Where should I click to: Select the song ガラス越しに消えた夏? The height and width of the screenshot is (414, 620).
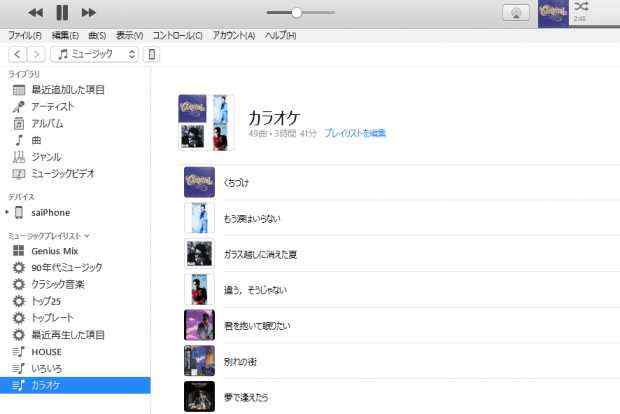[260, 254]
